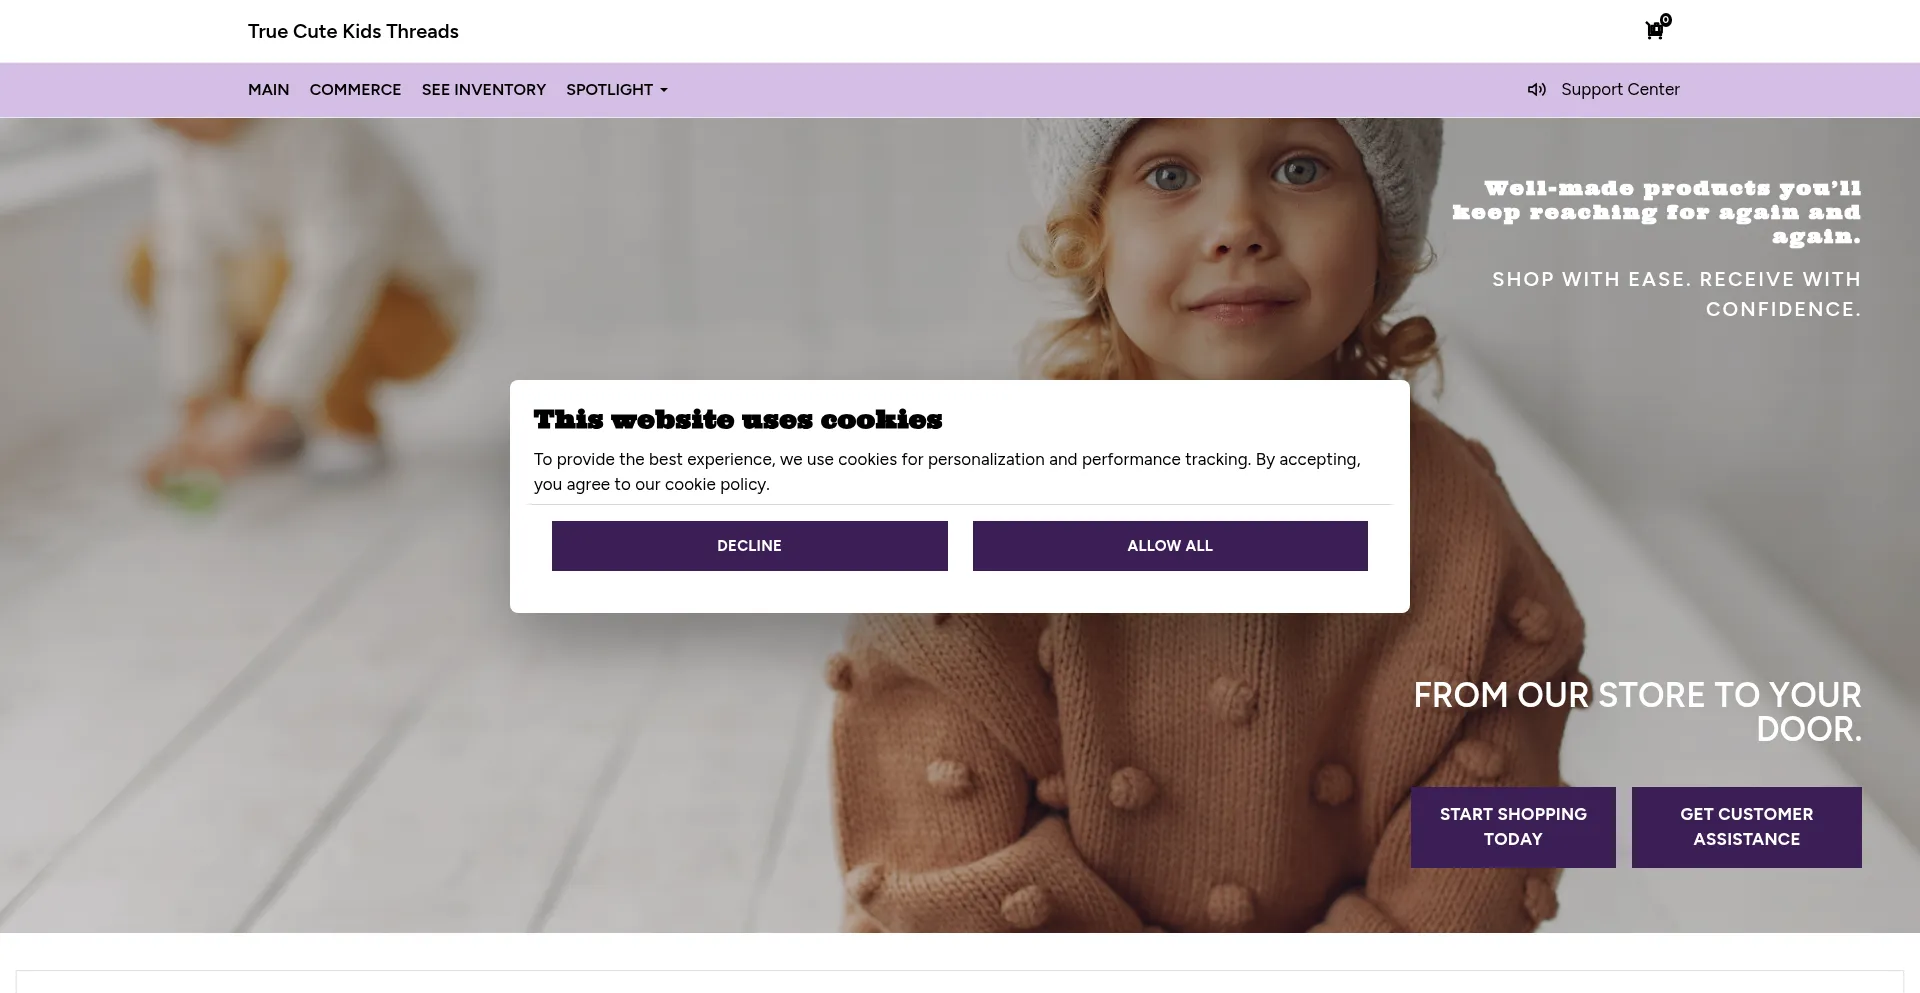This screenshot has height=993, width=1920.
Task: Click the caret arrow next to SPOTLIGHT
Action: (663, 90)
